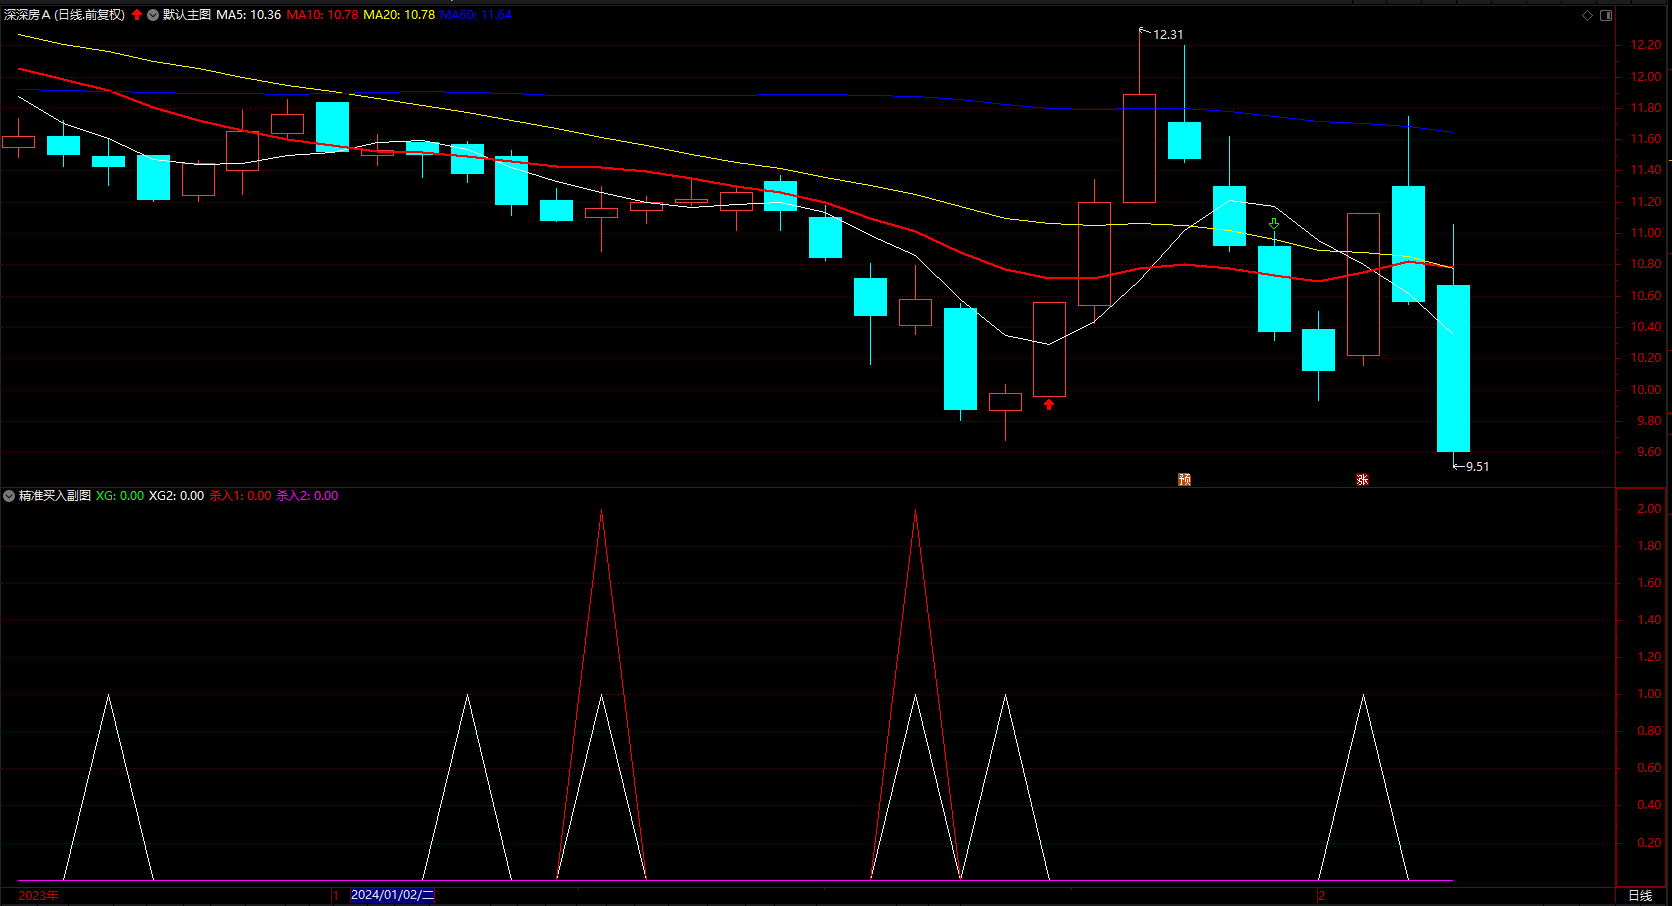
Task: Click the 杀入2: 0.00 indicator value
Action: 307,496
